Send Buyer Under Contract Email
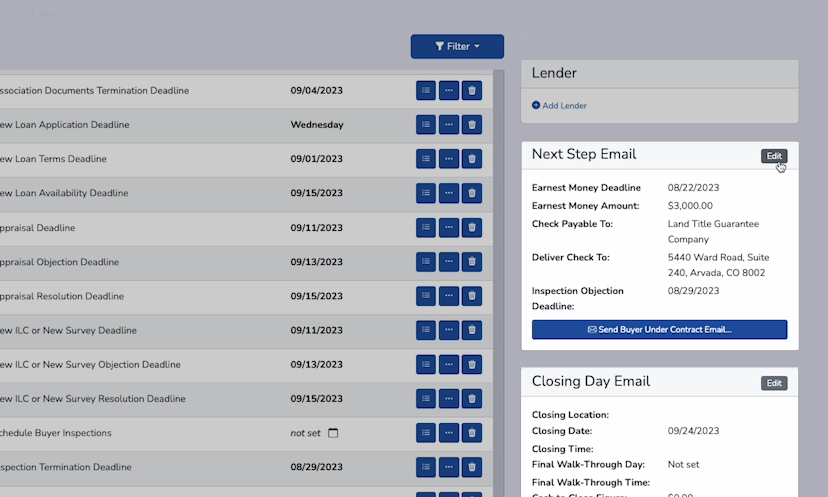This screenshot has width=828, height=497. (660, 330)
